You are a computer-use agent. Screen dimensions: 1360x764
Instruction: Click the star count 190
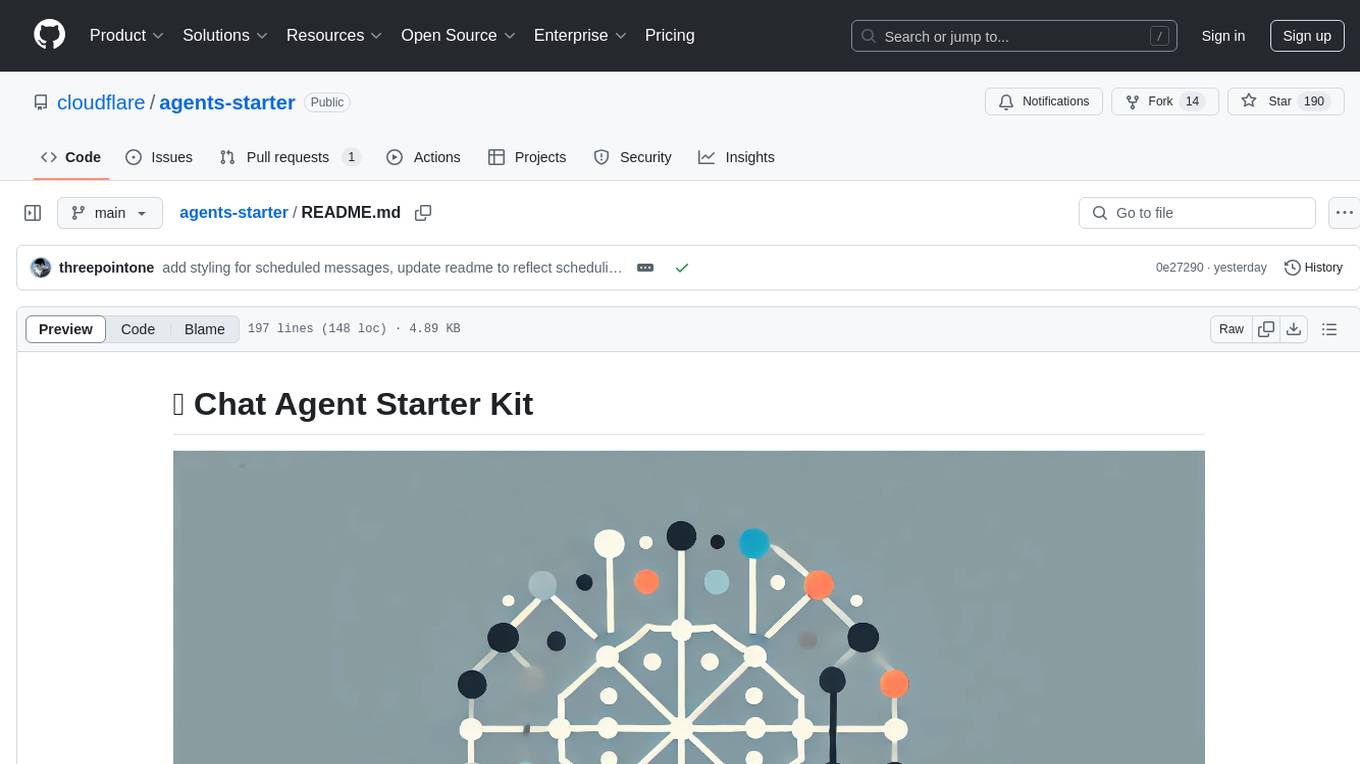click(1314, 102)
